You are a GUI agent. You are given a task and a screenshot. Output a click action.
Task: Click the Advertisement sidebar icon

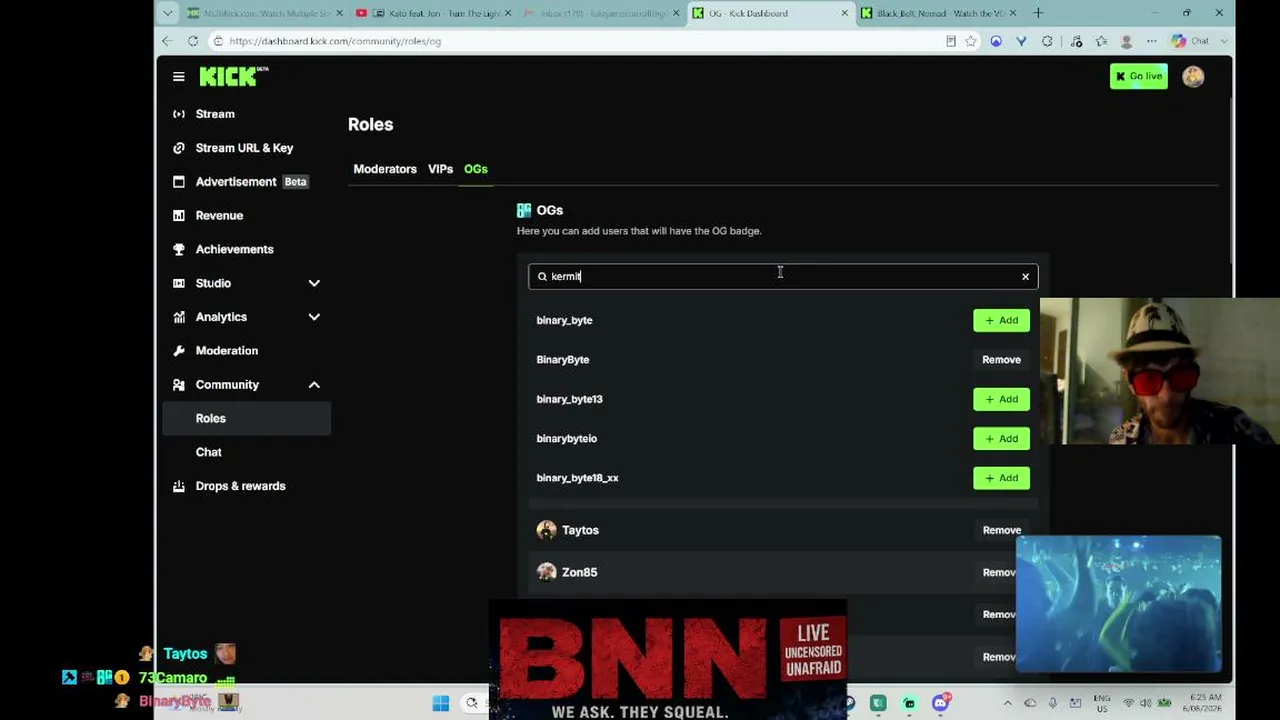tap(179, 182)
